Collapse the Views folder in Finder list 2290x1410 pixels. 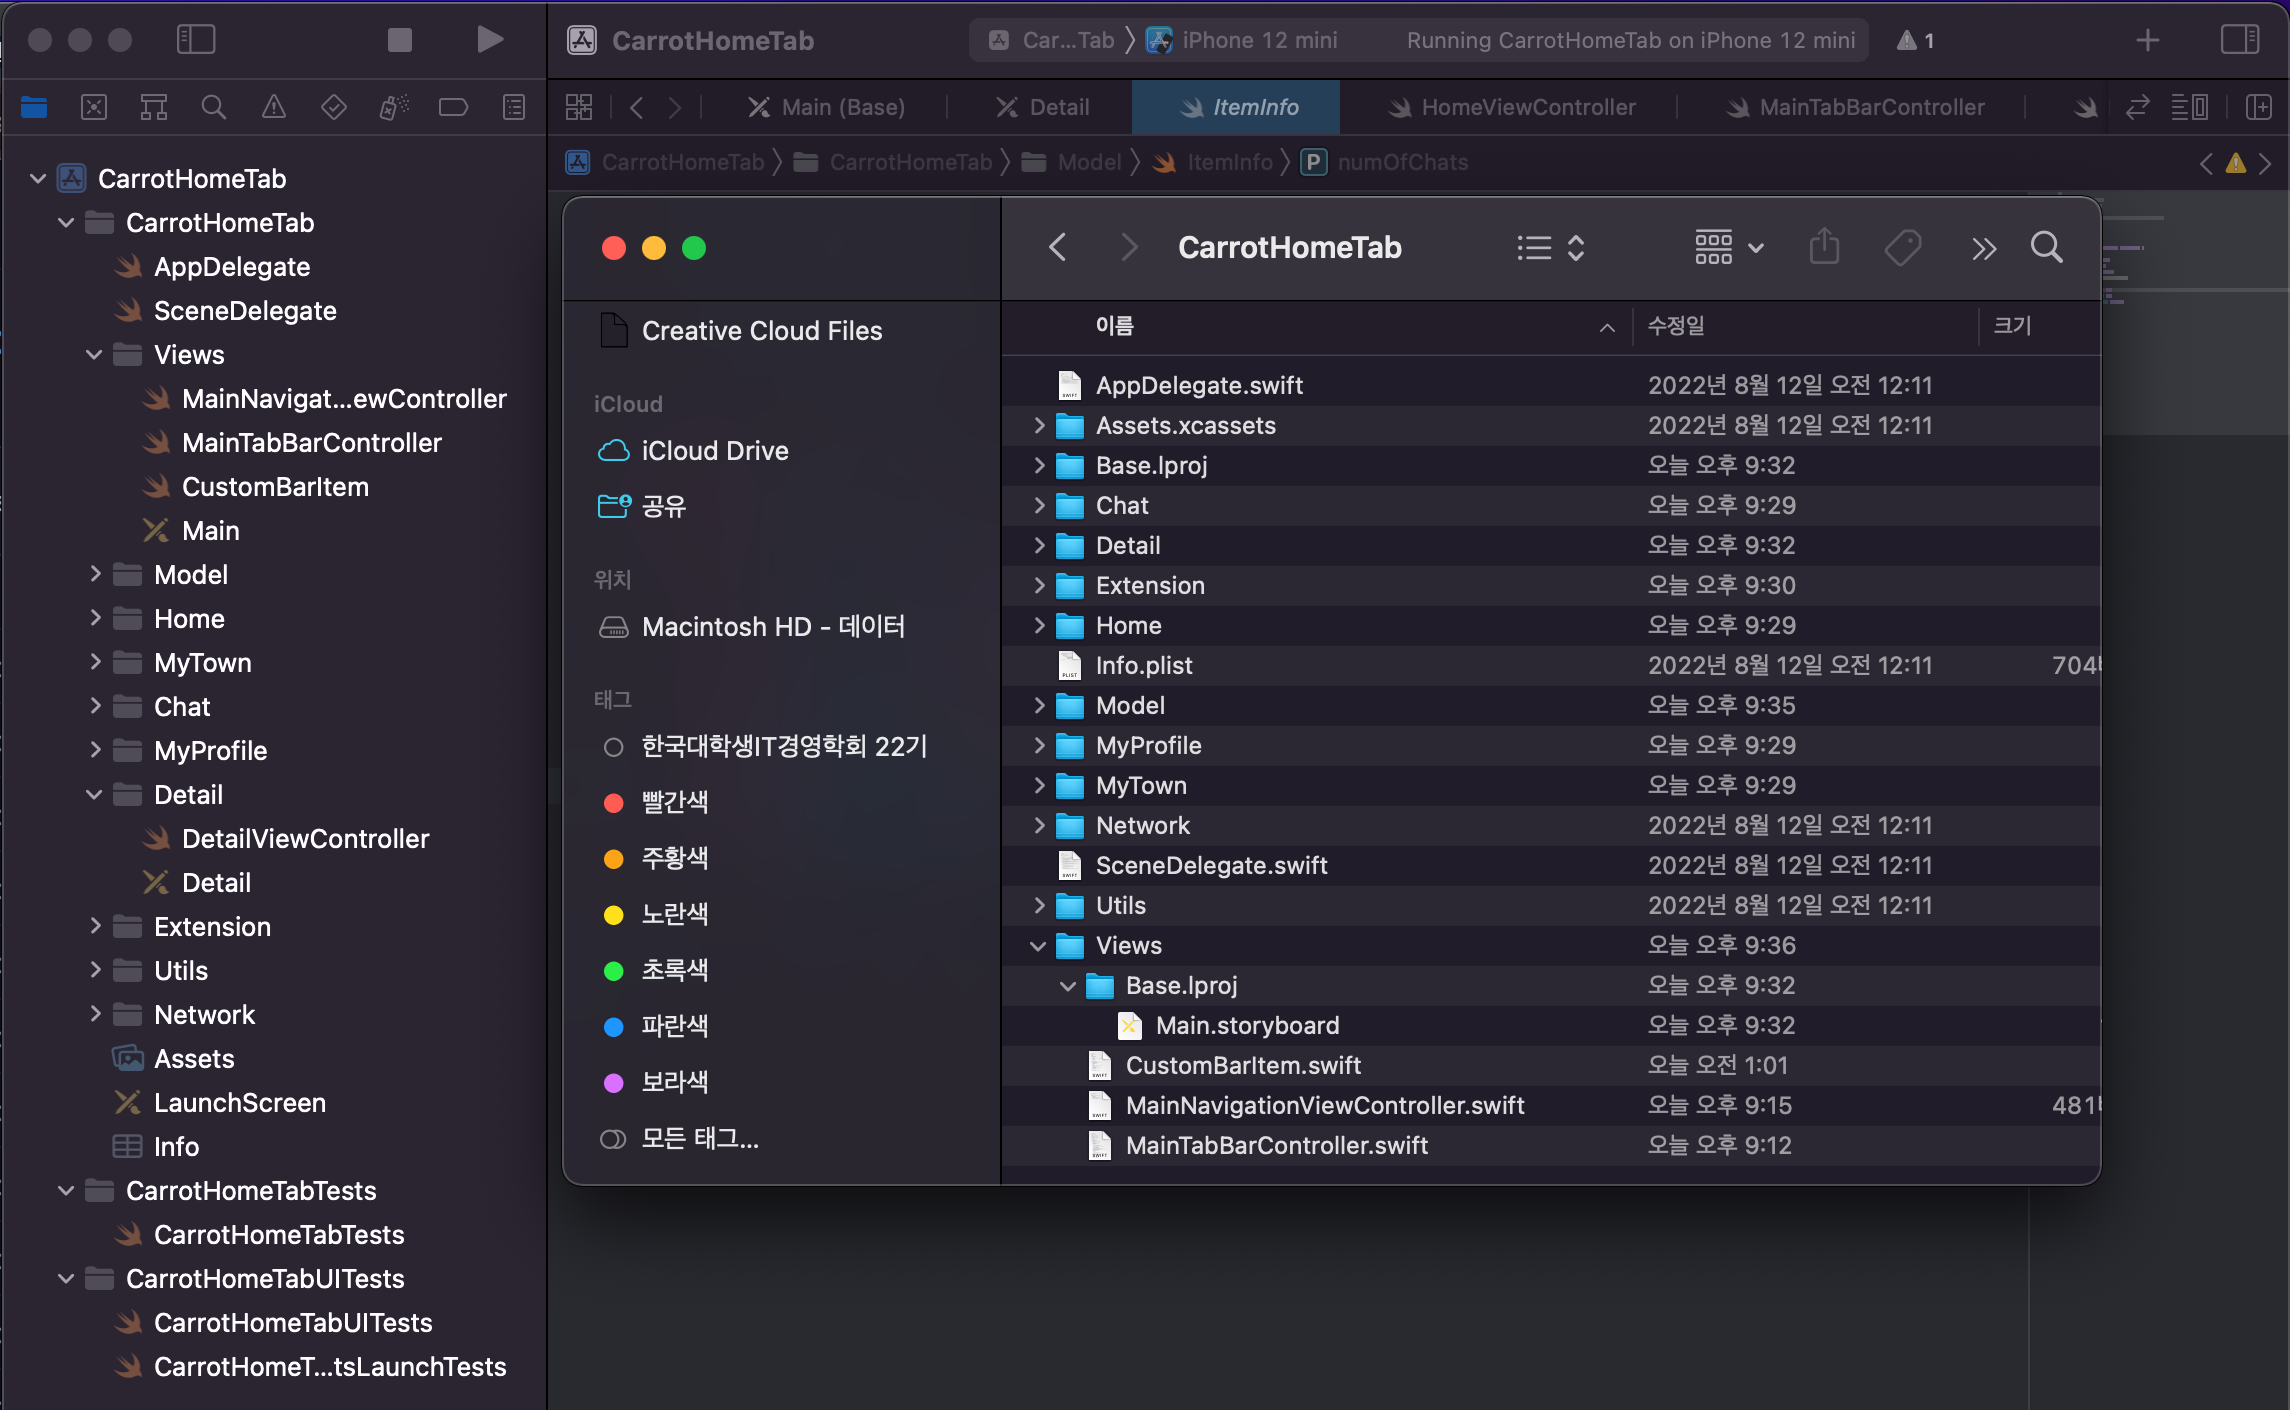[x=1038, y=946]
